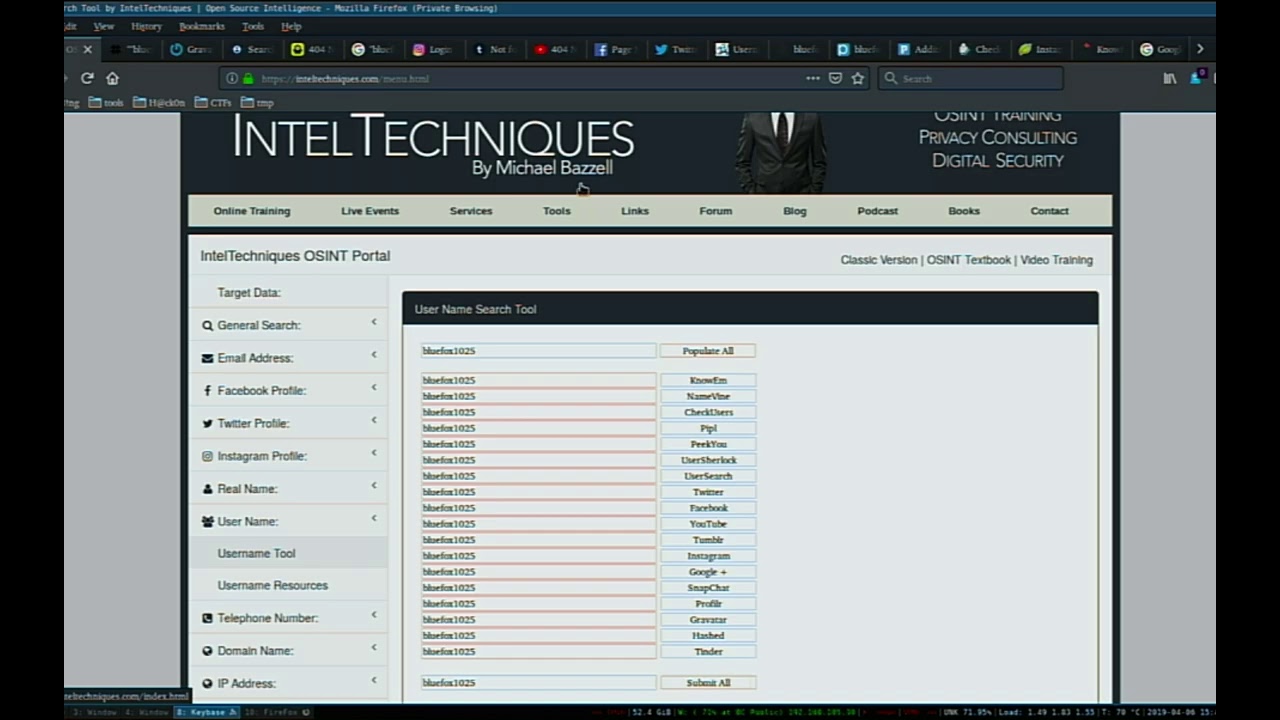Switch to the Tumblr Not Found tab
Image resolution: width=1280 pixels, height=720 pixels.
[494, 49]
